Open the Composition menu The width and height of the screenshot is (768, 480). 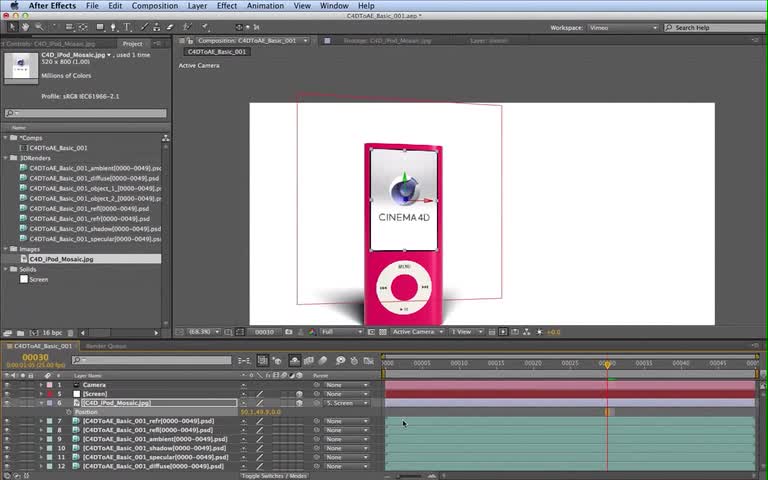(x=155, y=6)
